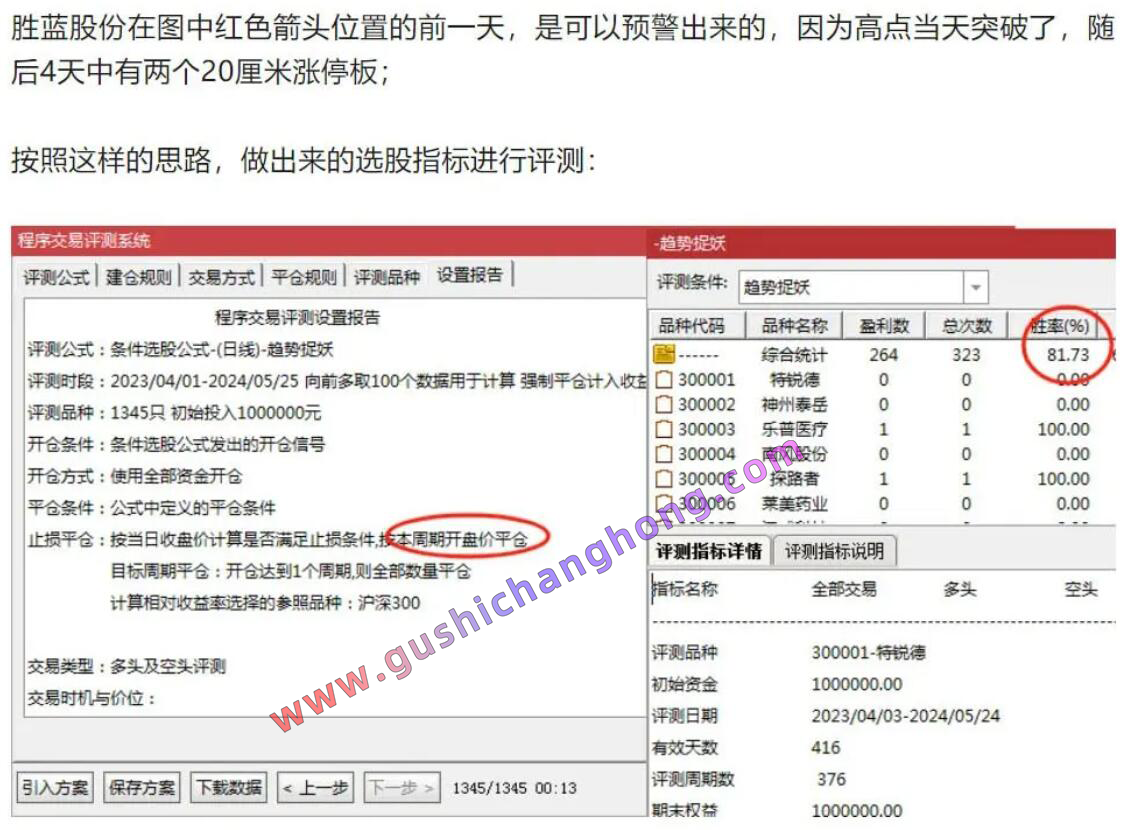Click the icon beside 300001
Viewport: 1142px width, 830px height.
[x=663, y=379]
